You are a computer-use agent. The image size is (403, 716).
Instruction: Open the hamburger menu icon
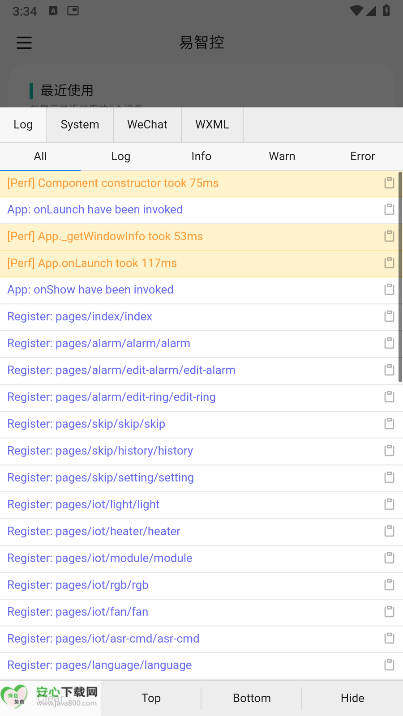tap(24, 42)
